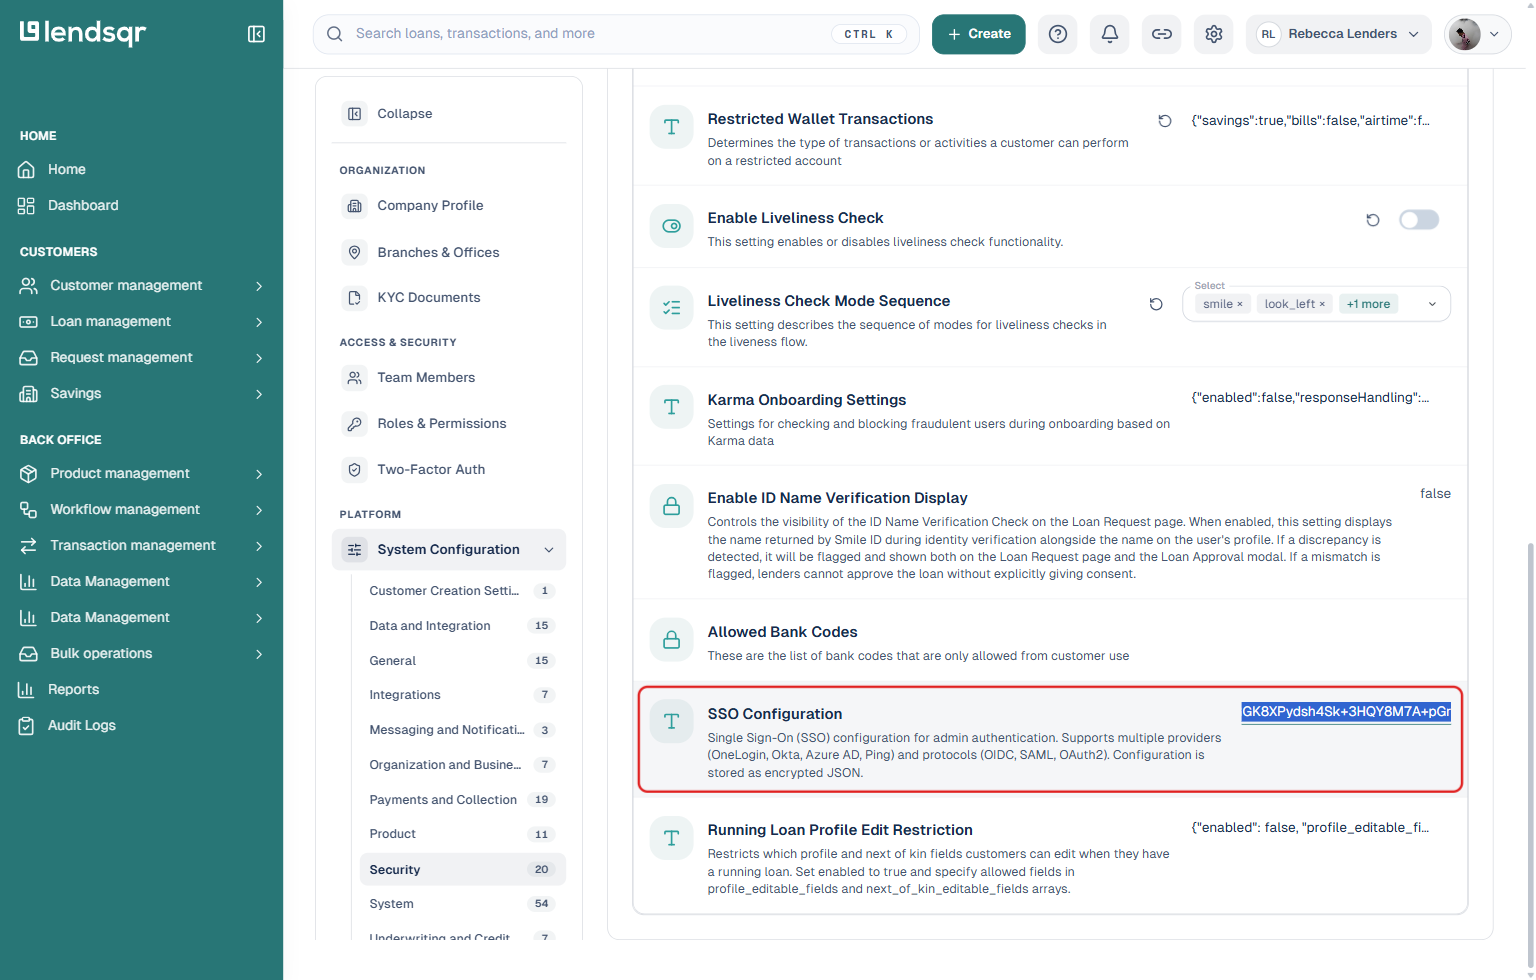Click the Create button

(979, 34)
